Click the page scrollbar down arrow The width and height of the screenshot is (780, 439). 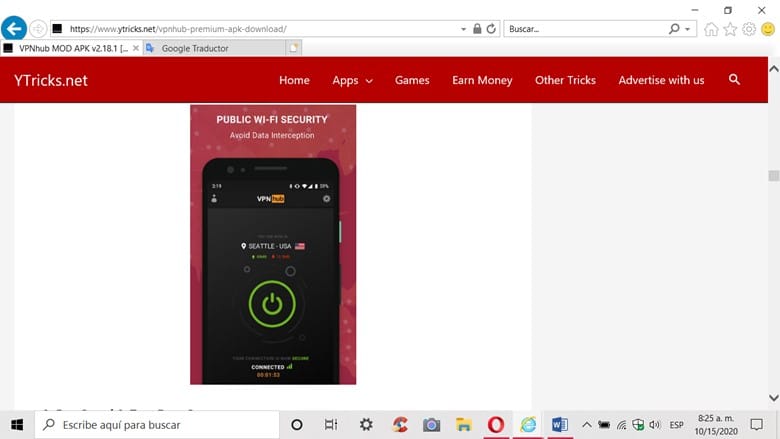coord(774,398)
